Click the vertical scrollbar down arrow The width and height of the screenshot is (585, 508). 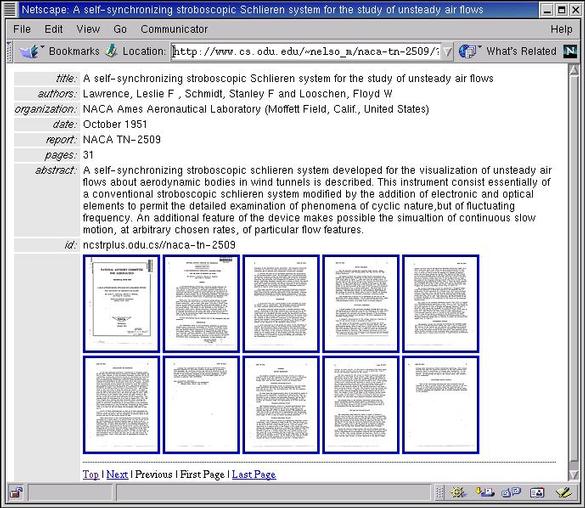tap(574, 474)
